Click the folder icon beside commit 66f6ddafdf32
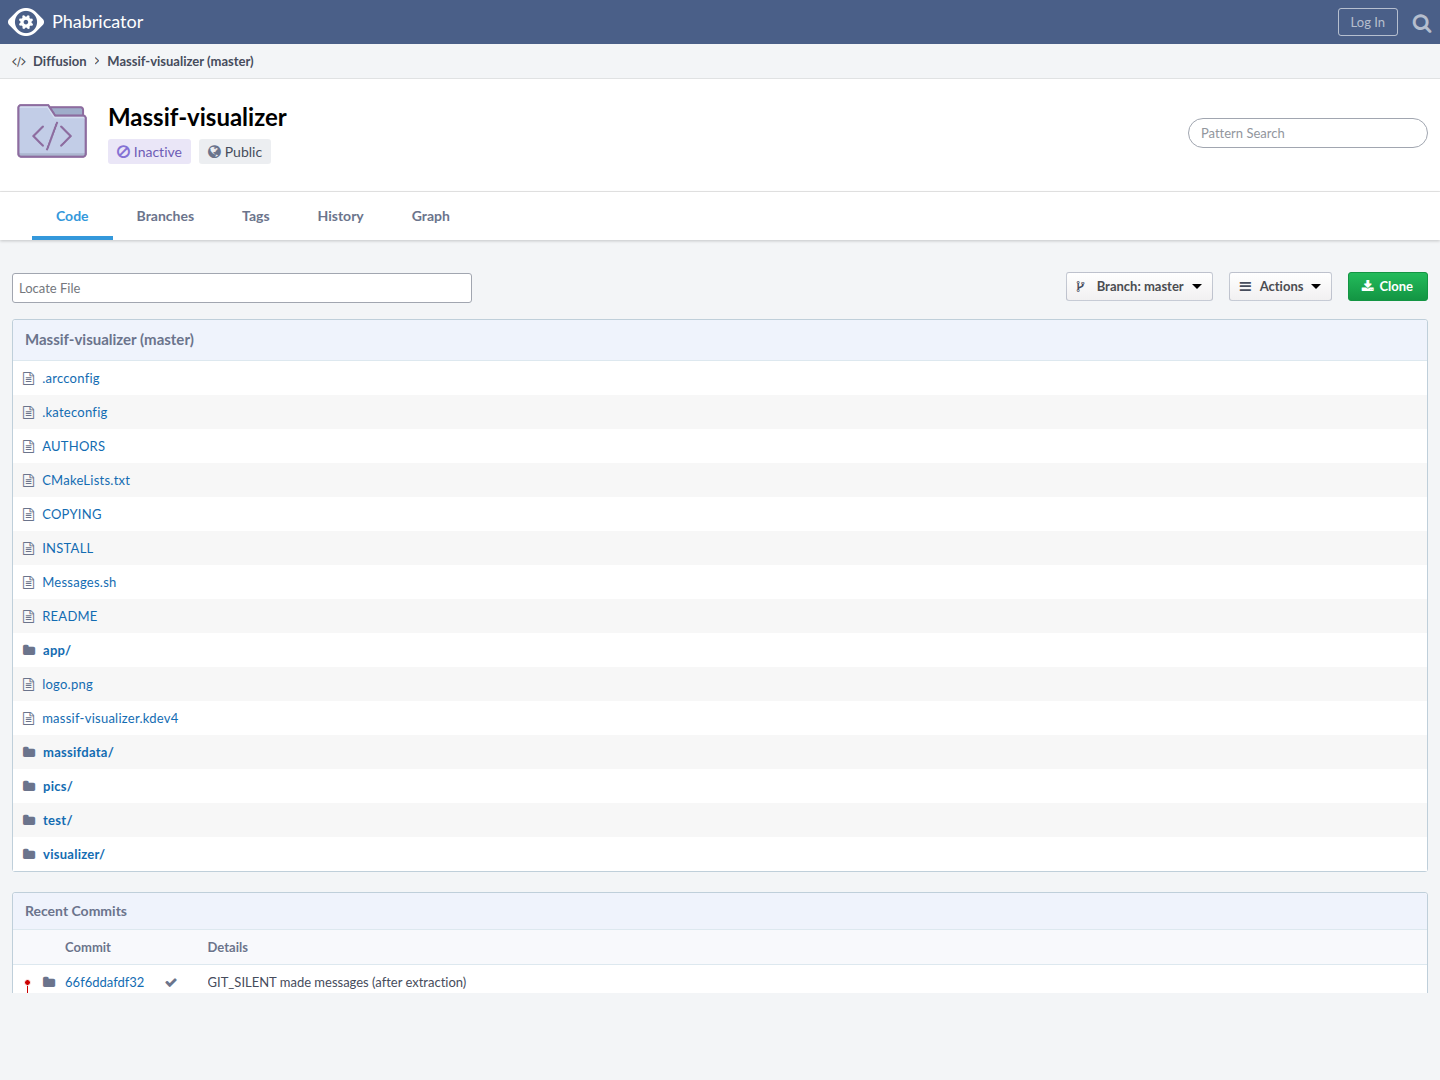1440x1080 pixels. [49, 982]
